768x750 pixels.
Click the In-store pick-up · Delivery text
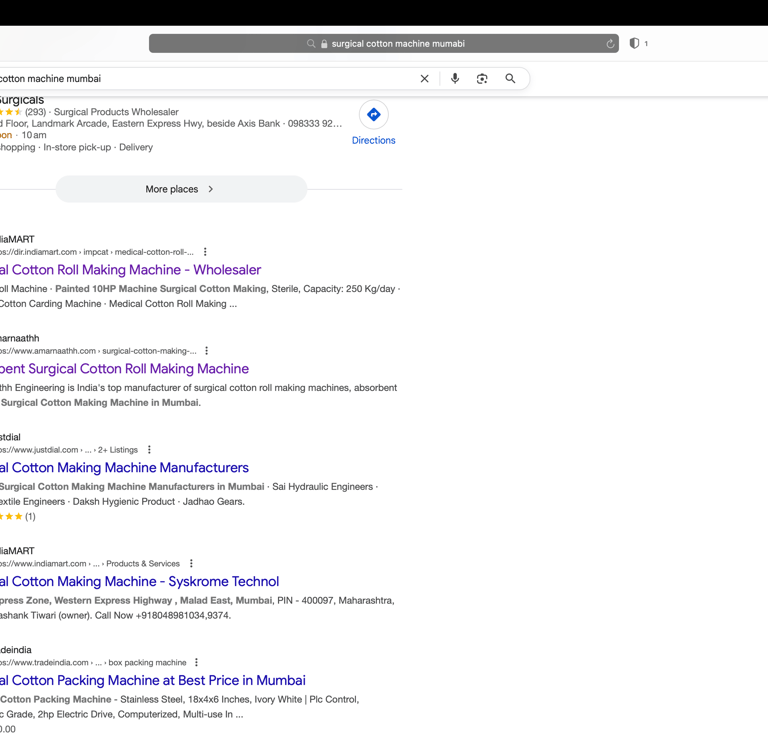point(98,147)
